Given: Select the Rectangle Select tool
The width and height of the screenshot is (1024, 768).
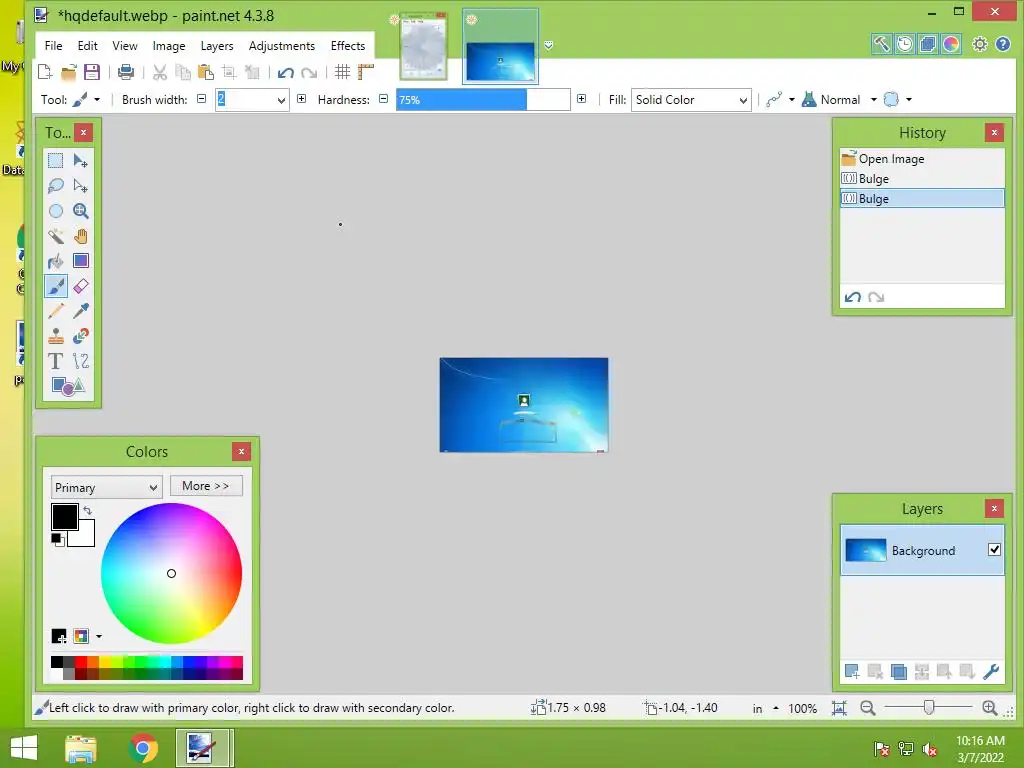Looking at the screenshot, I should pyautogui.click(x=56, y=161).
